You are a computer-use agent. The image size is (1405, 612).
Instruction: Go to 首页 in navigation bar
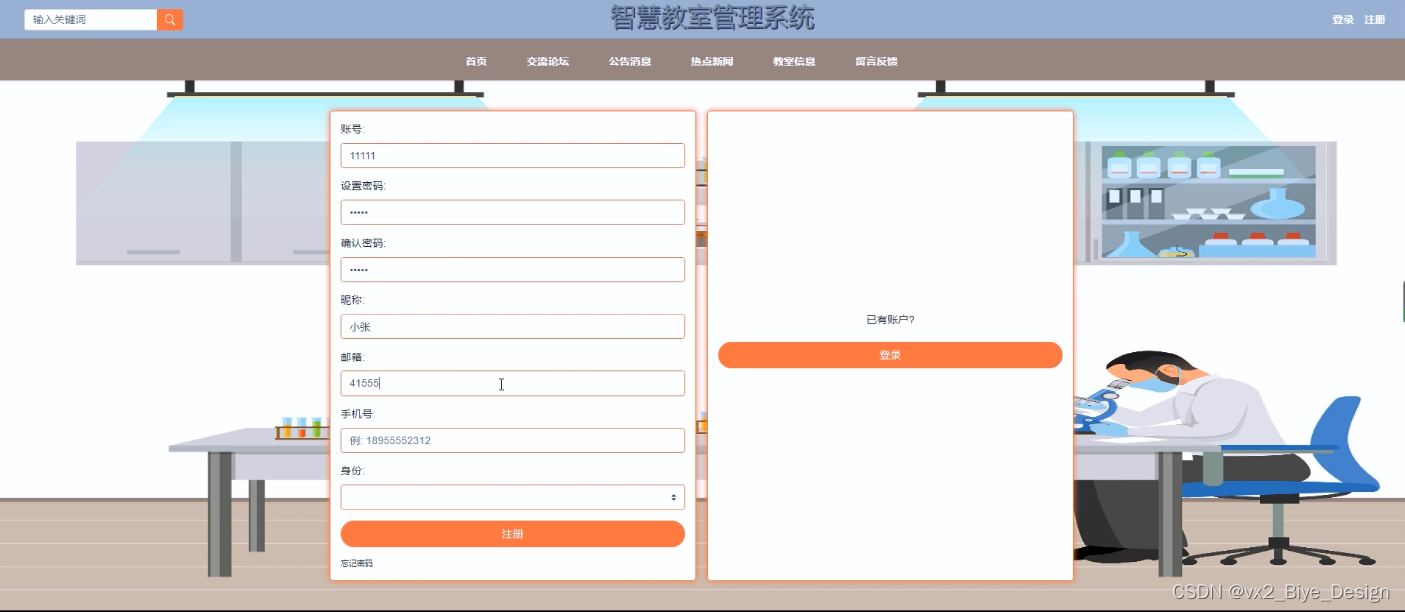[476, 61]
